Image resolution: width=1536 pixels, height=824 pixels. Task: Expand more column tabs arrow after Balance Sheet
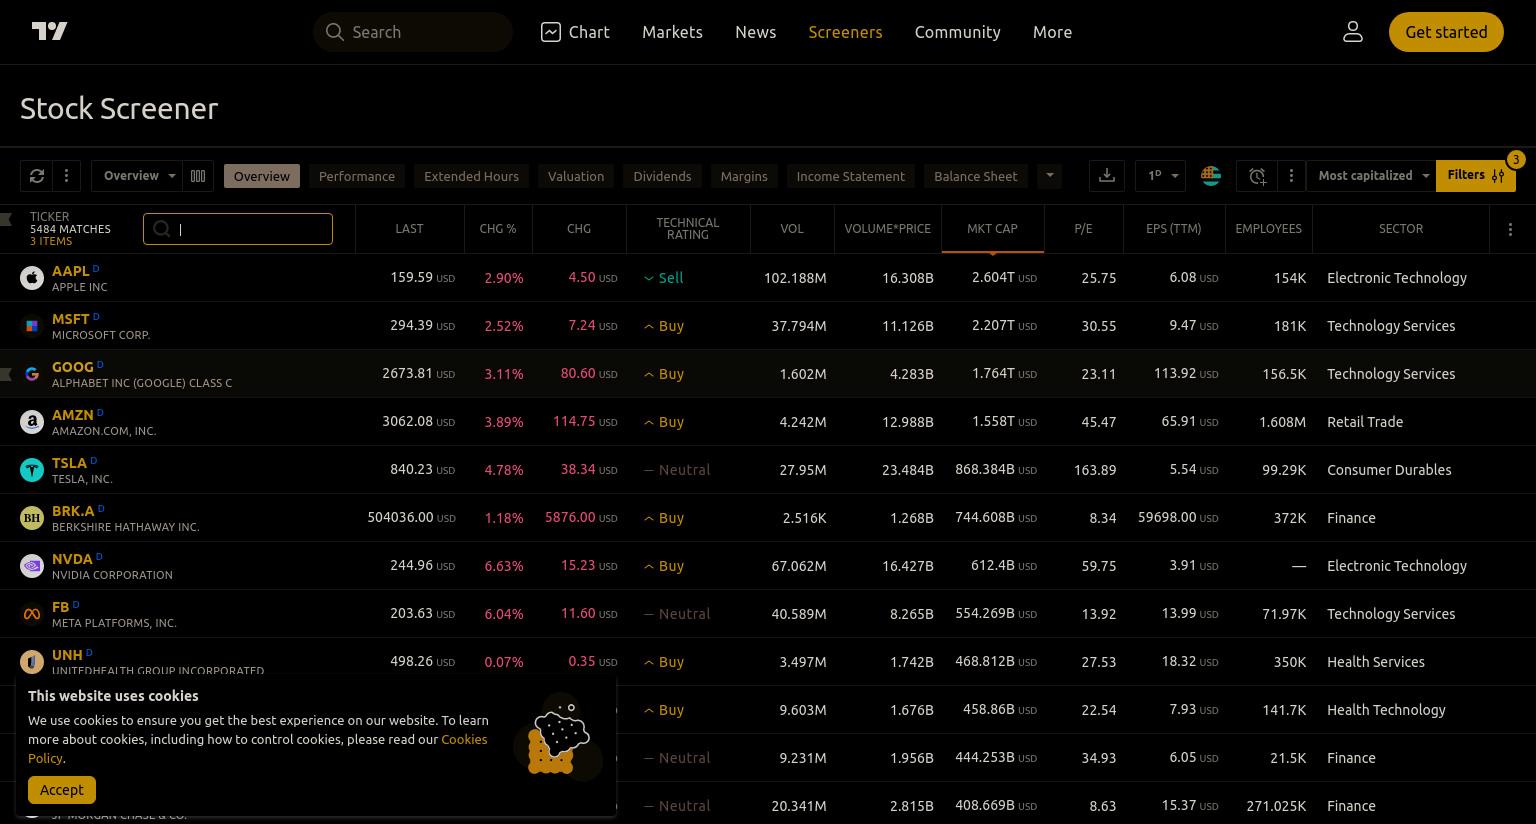pos(1049,176)
